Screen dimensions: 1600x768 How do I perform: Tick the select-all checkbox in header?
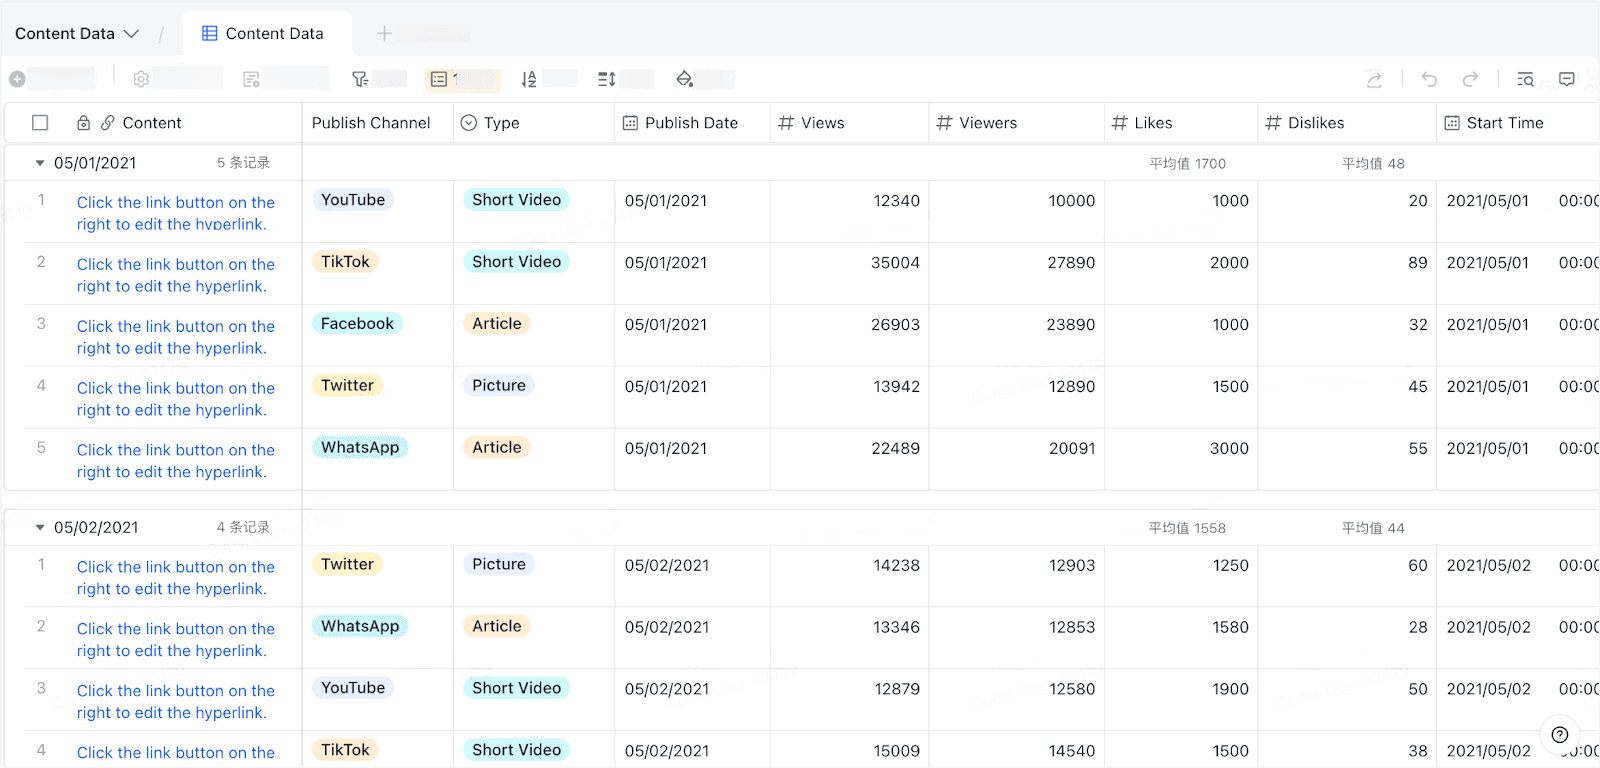[x=40, y=123]
